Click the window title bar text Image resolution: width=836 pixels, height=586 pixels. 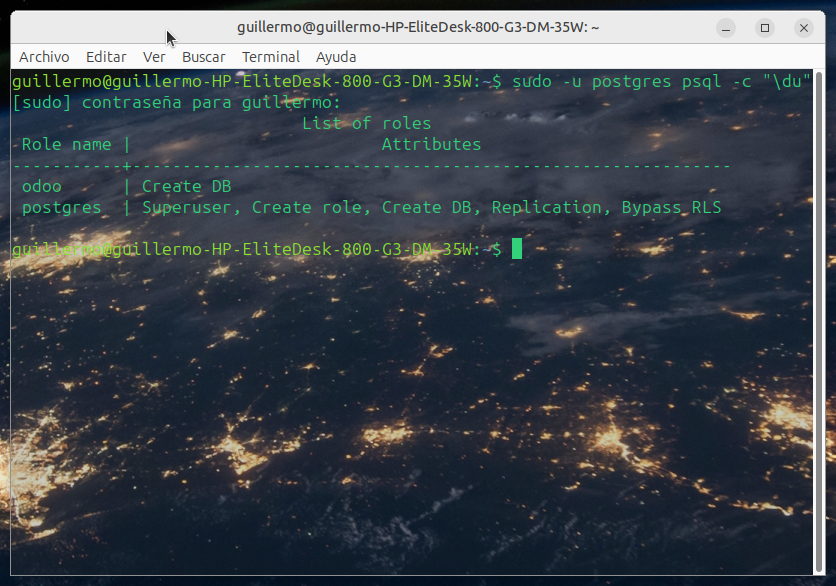tap(418, 28)
